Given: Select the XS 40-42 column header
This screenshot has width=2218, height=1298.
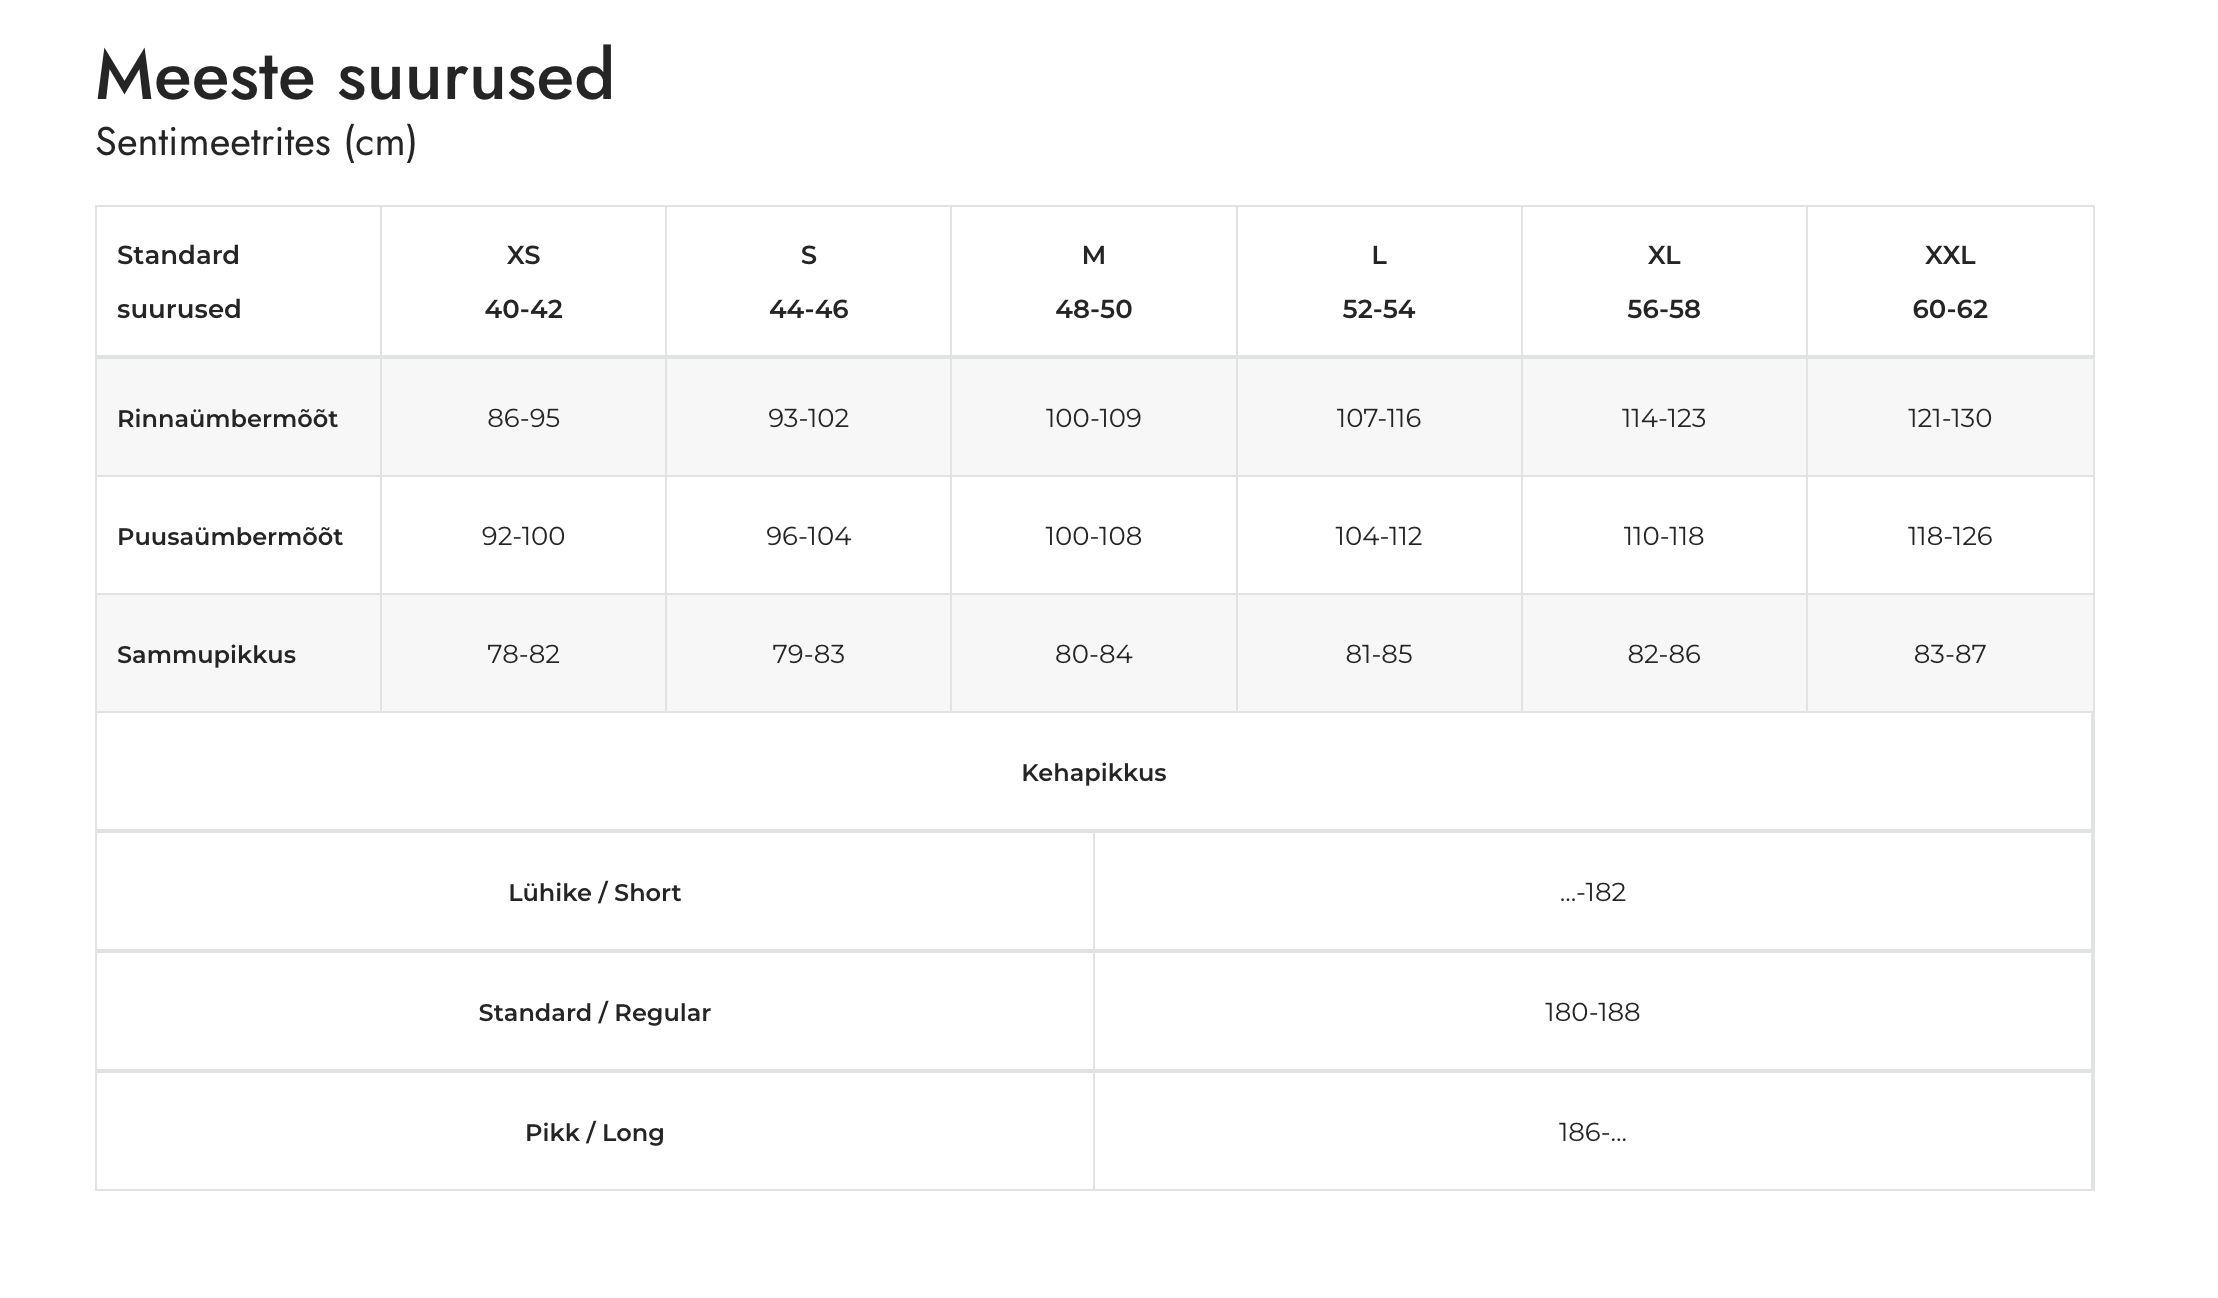Looking at the screenshot, I should (523, 282).
